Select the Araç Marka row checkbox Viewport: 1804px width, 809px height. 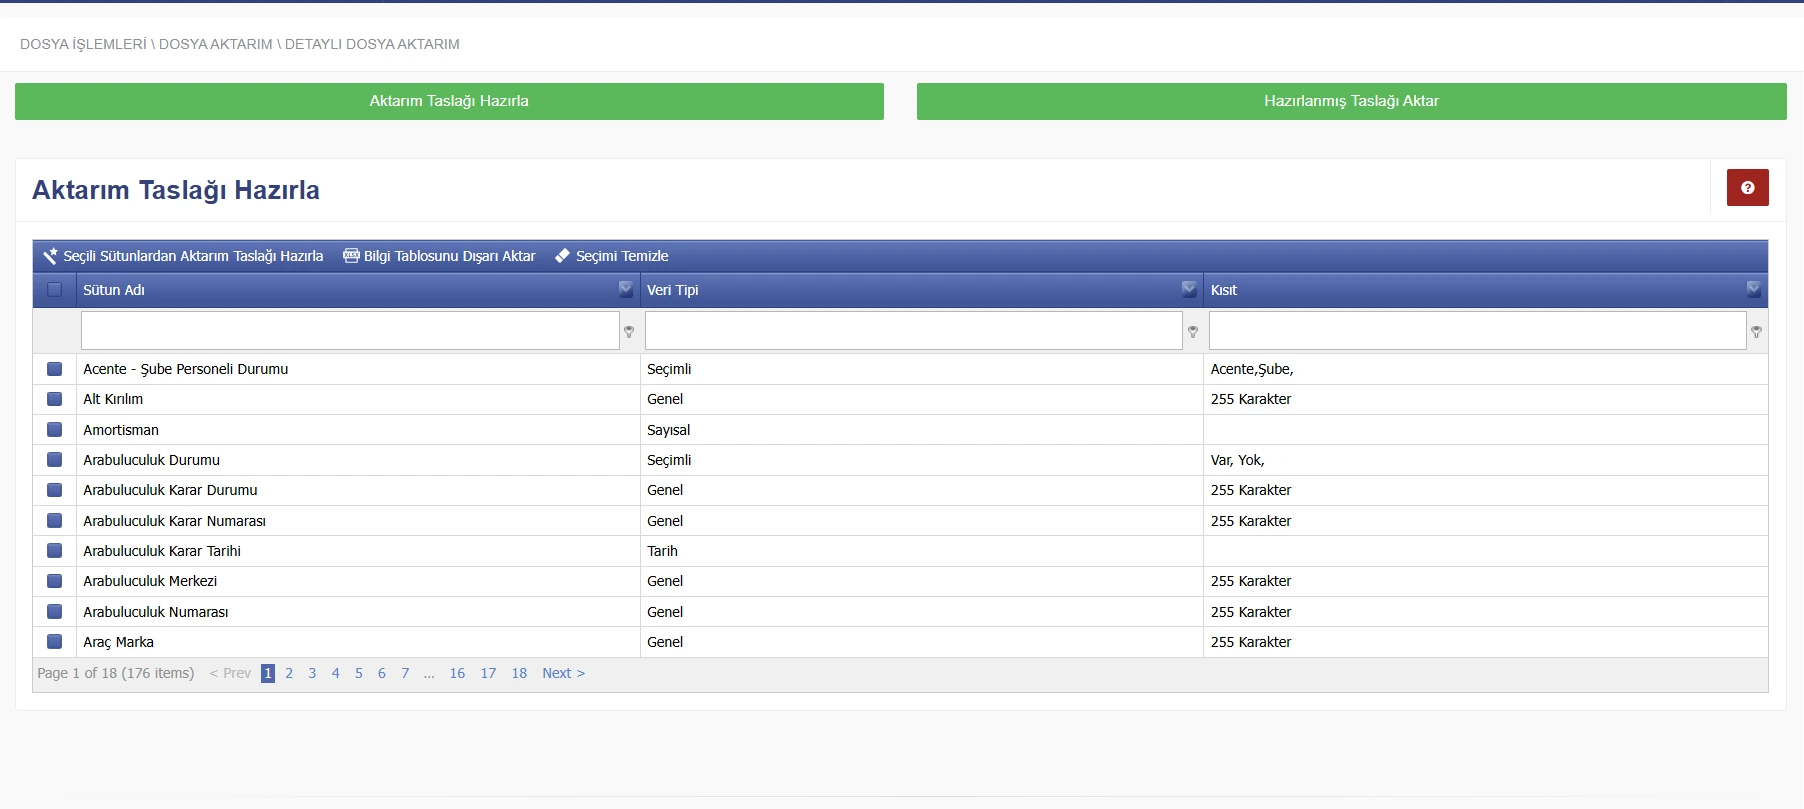click(55, 642)
